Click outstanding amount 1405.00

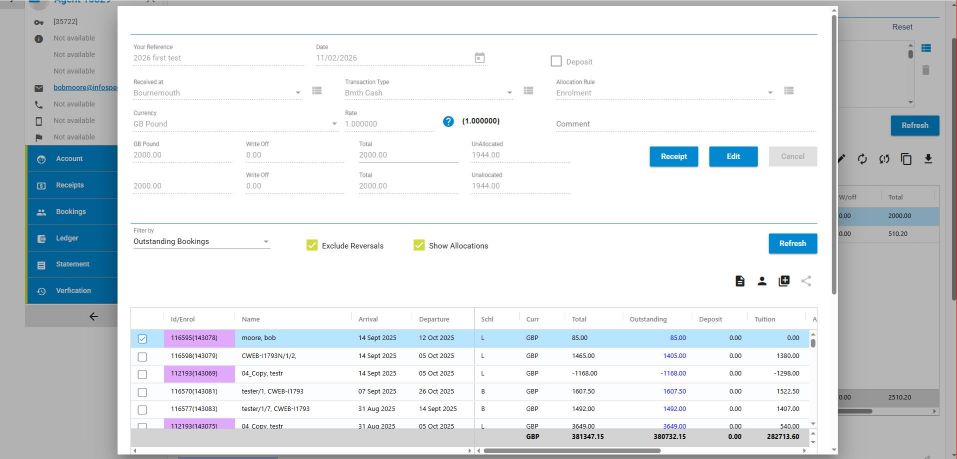pyautogui.click(x=674, y=356)
